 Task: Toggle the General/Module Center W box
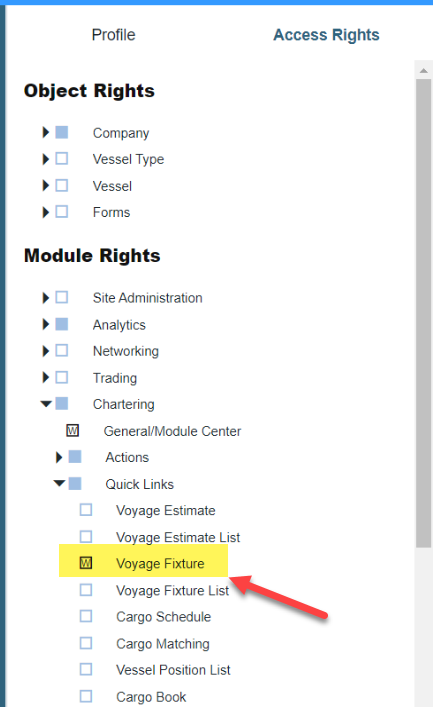click(x=73, y=431)
